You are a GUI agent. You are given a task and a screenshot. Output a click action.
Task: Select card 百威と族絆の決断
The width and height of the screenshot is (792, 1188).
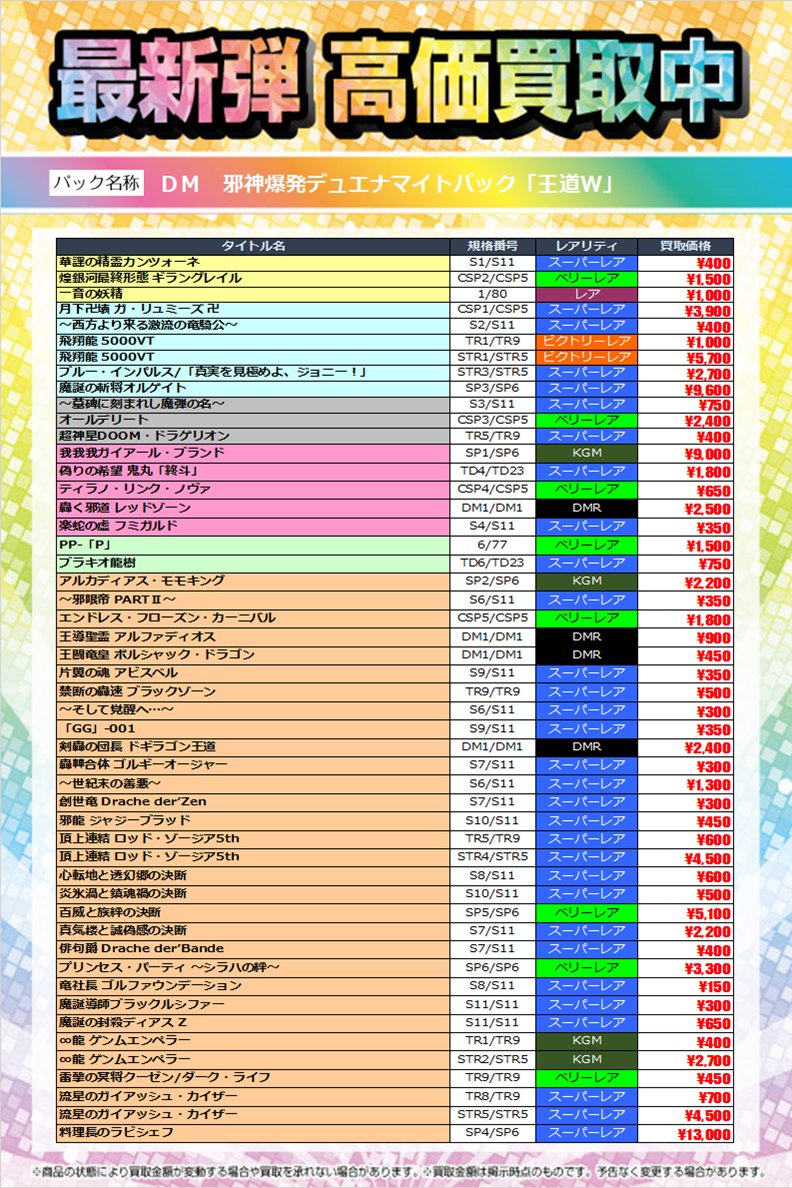pos(110,912)
